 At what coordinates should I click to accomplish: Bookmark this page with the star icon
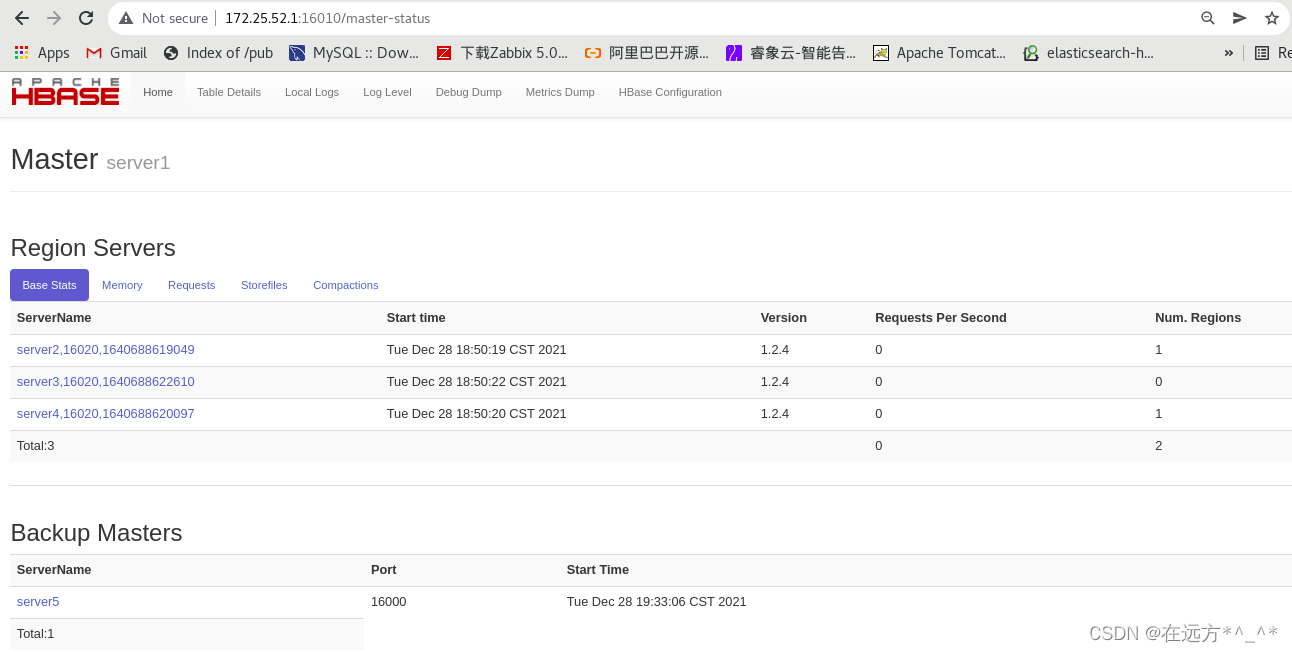tap(1272, 18)
